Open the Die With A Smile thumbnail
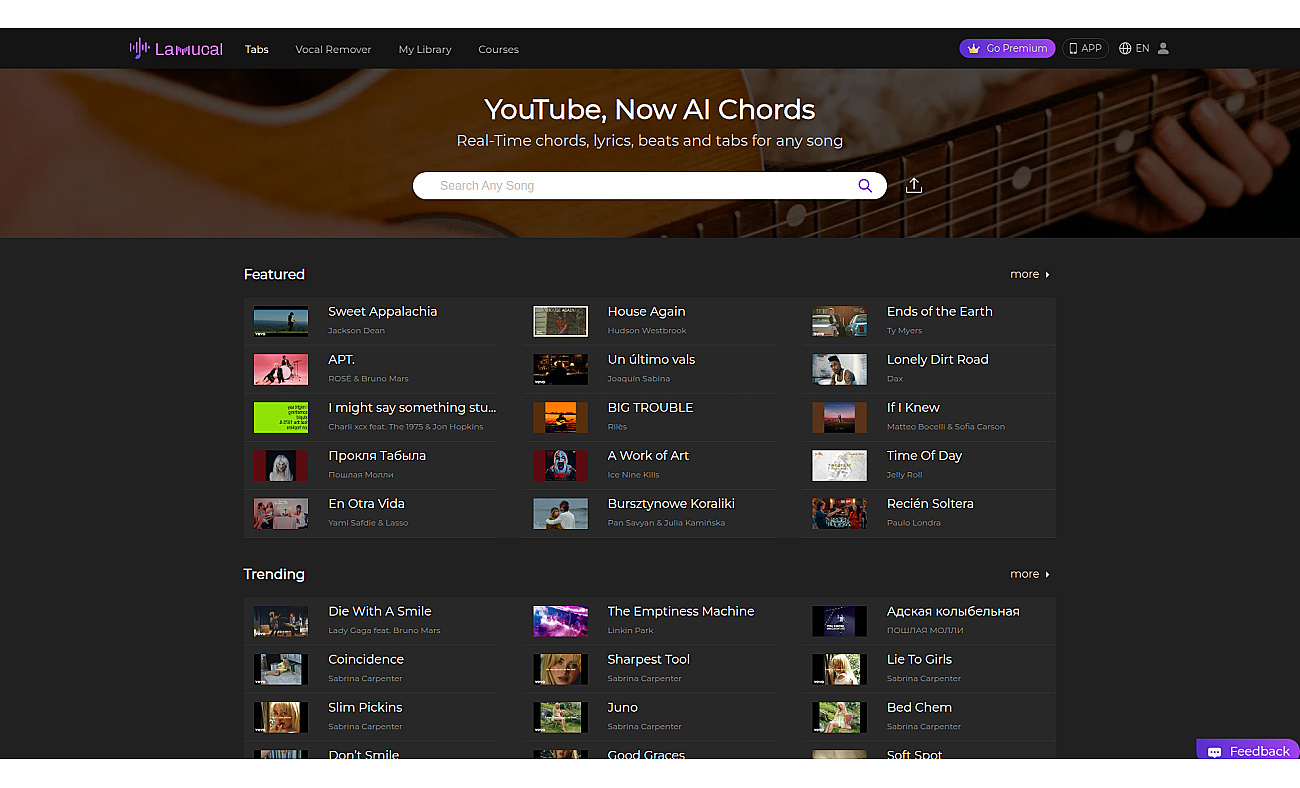 281,621
